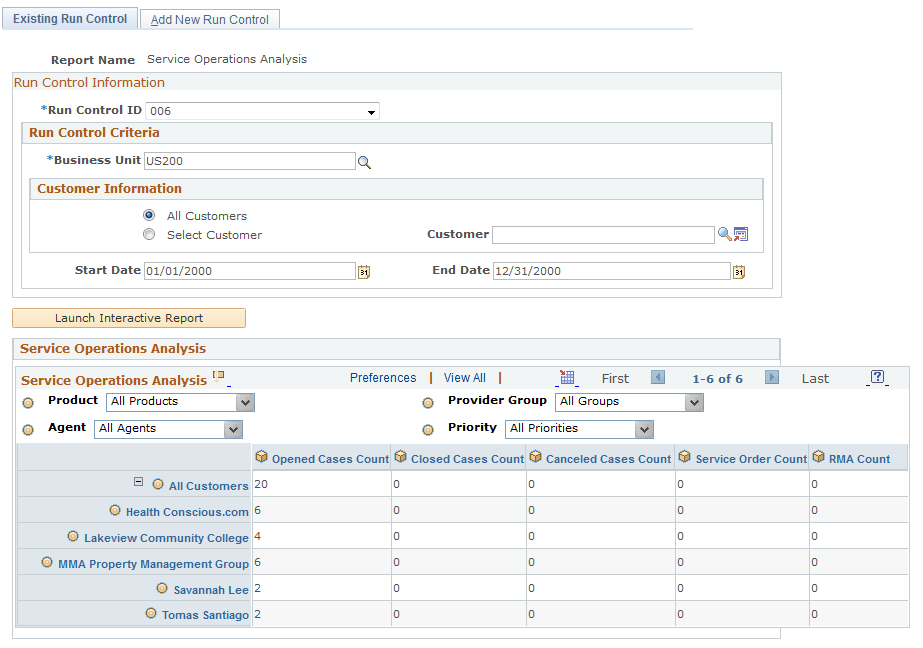Open the Customer lookup magnifier

[x=724, y=234]
